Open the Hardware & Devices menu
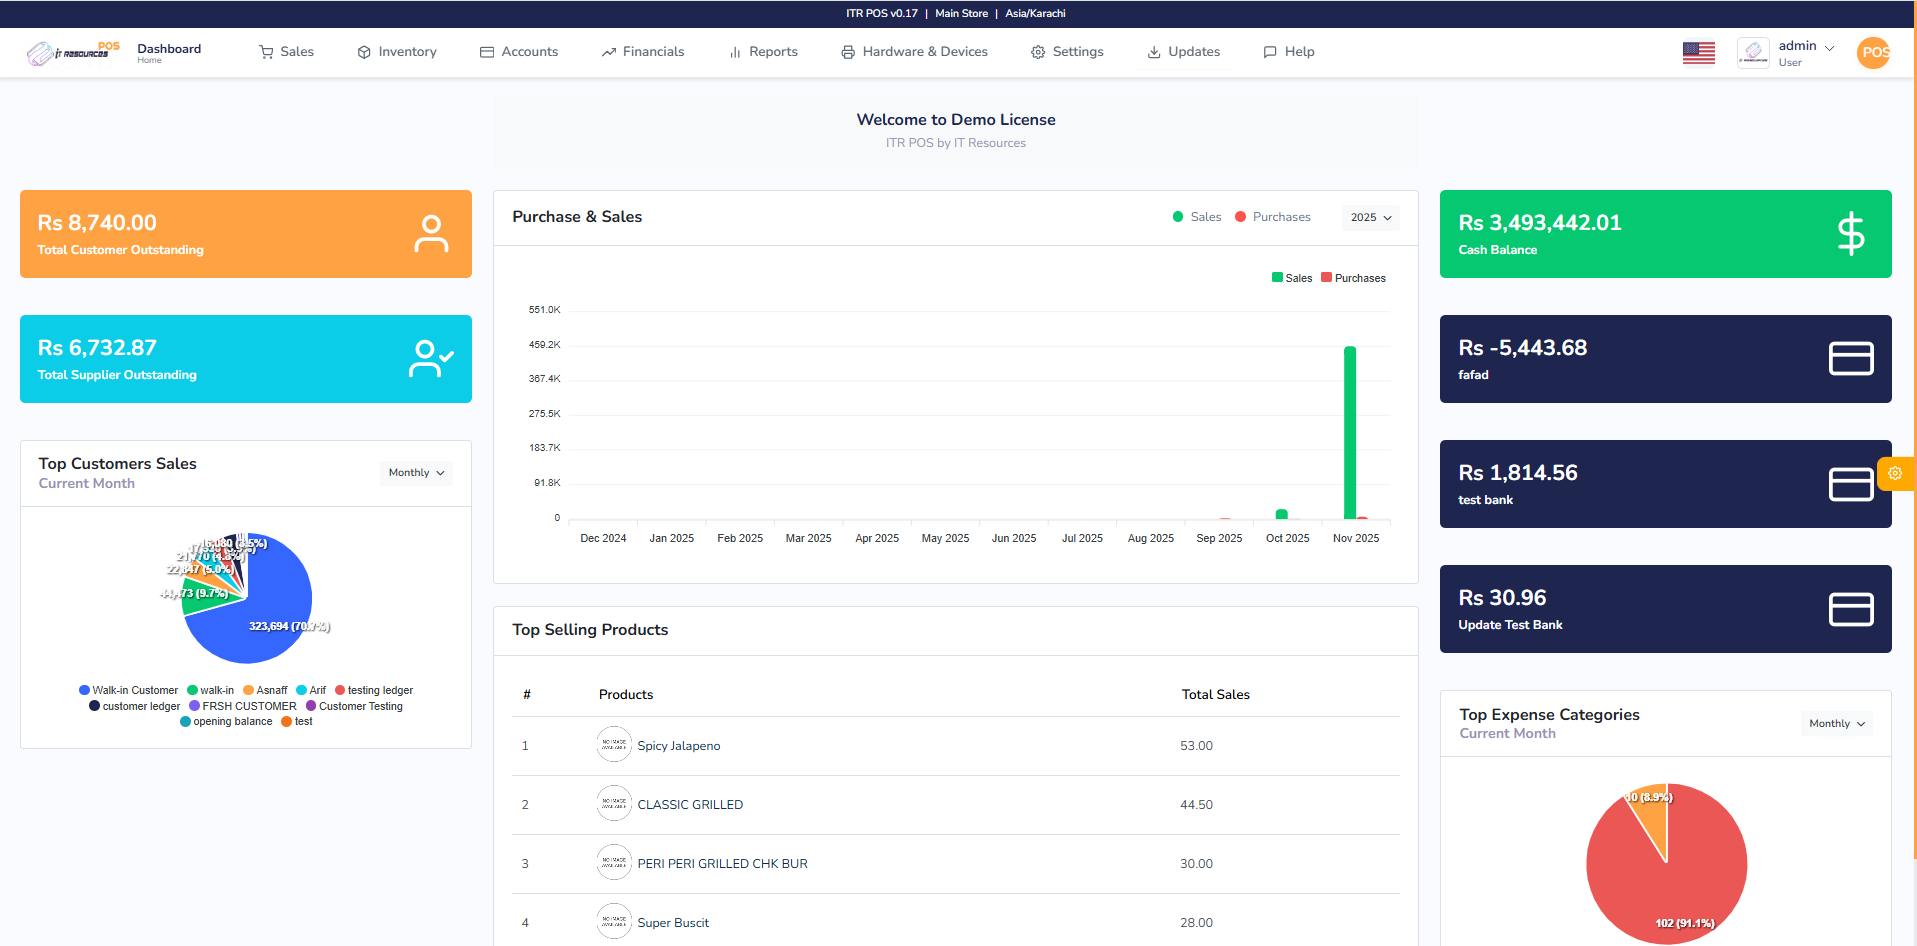The width and height of the screenshot is (1917, 946). (x=914, y=52)
